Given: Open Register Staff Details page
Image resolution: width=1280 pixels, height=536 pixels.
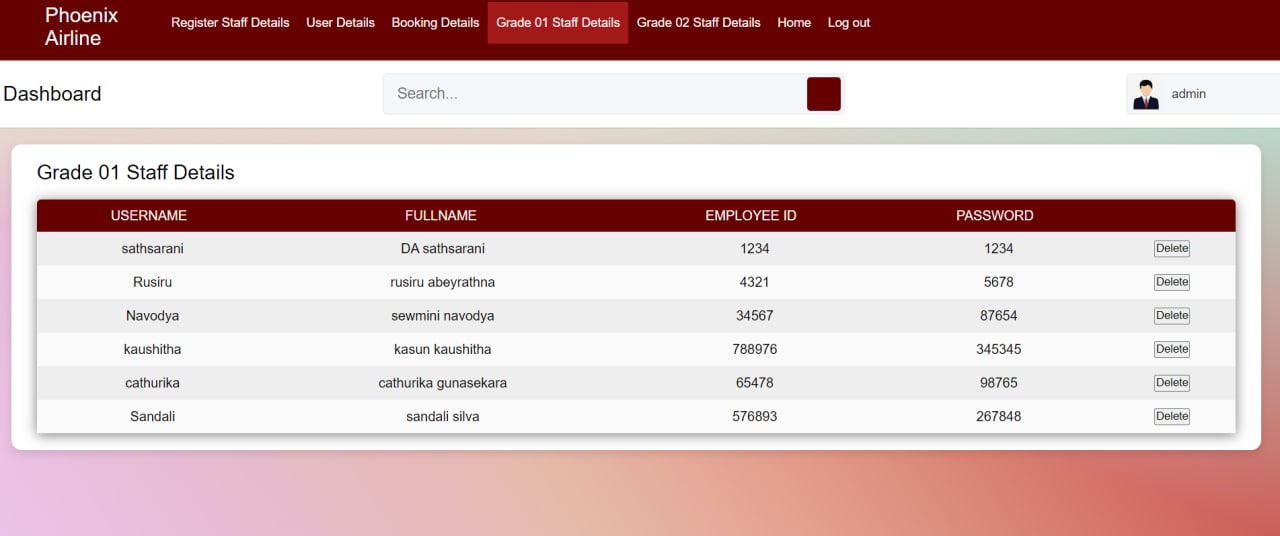Looking at the screenshot, I should (x=230, y=22).
